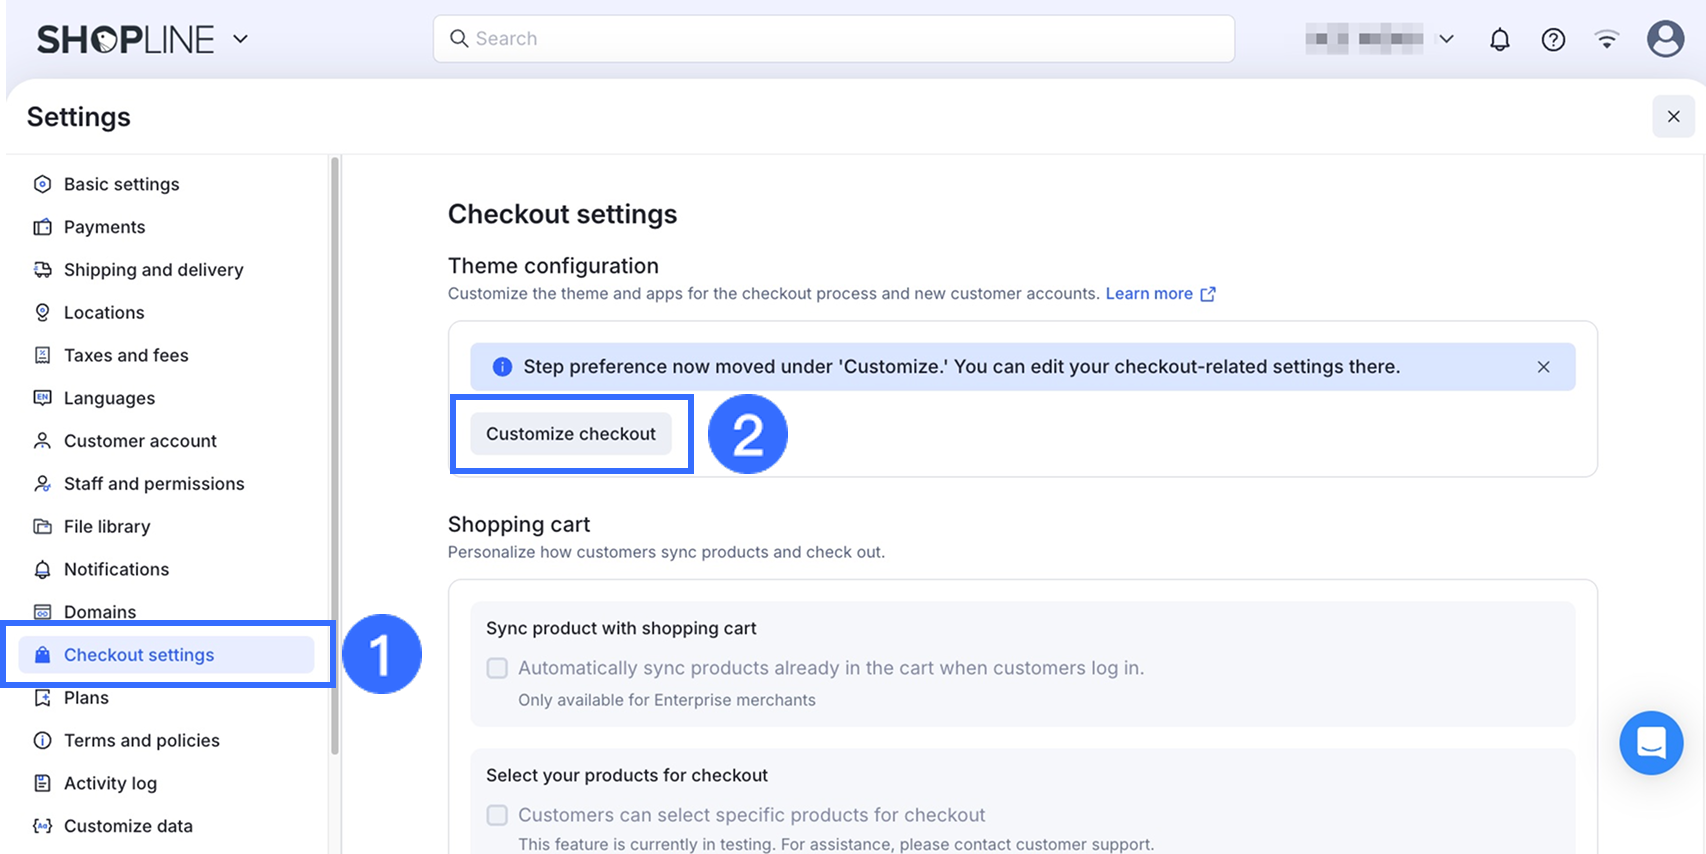
Task: Go to Staff and permissions settings
Action: coord(154,484)
